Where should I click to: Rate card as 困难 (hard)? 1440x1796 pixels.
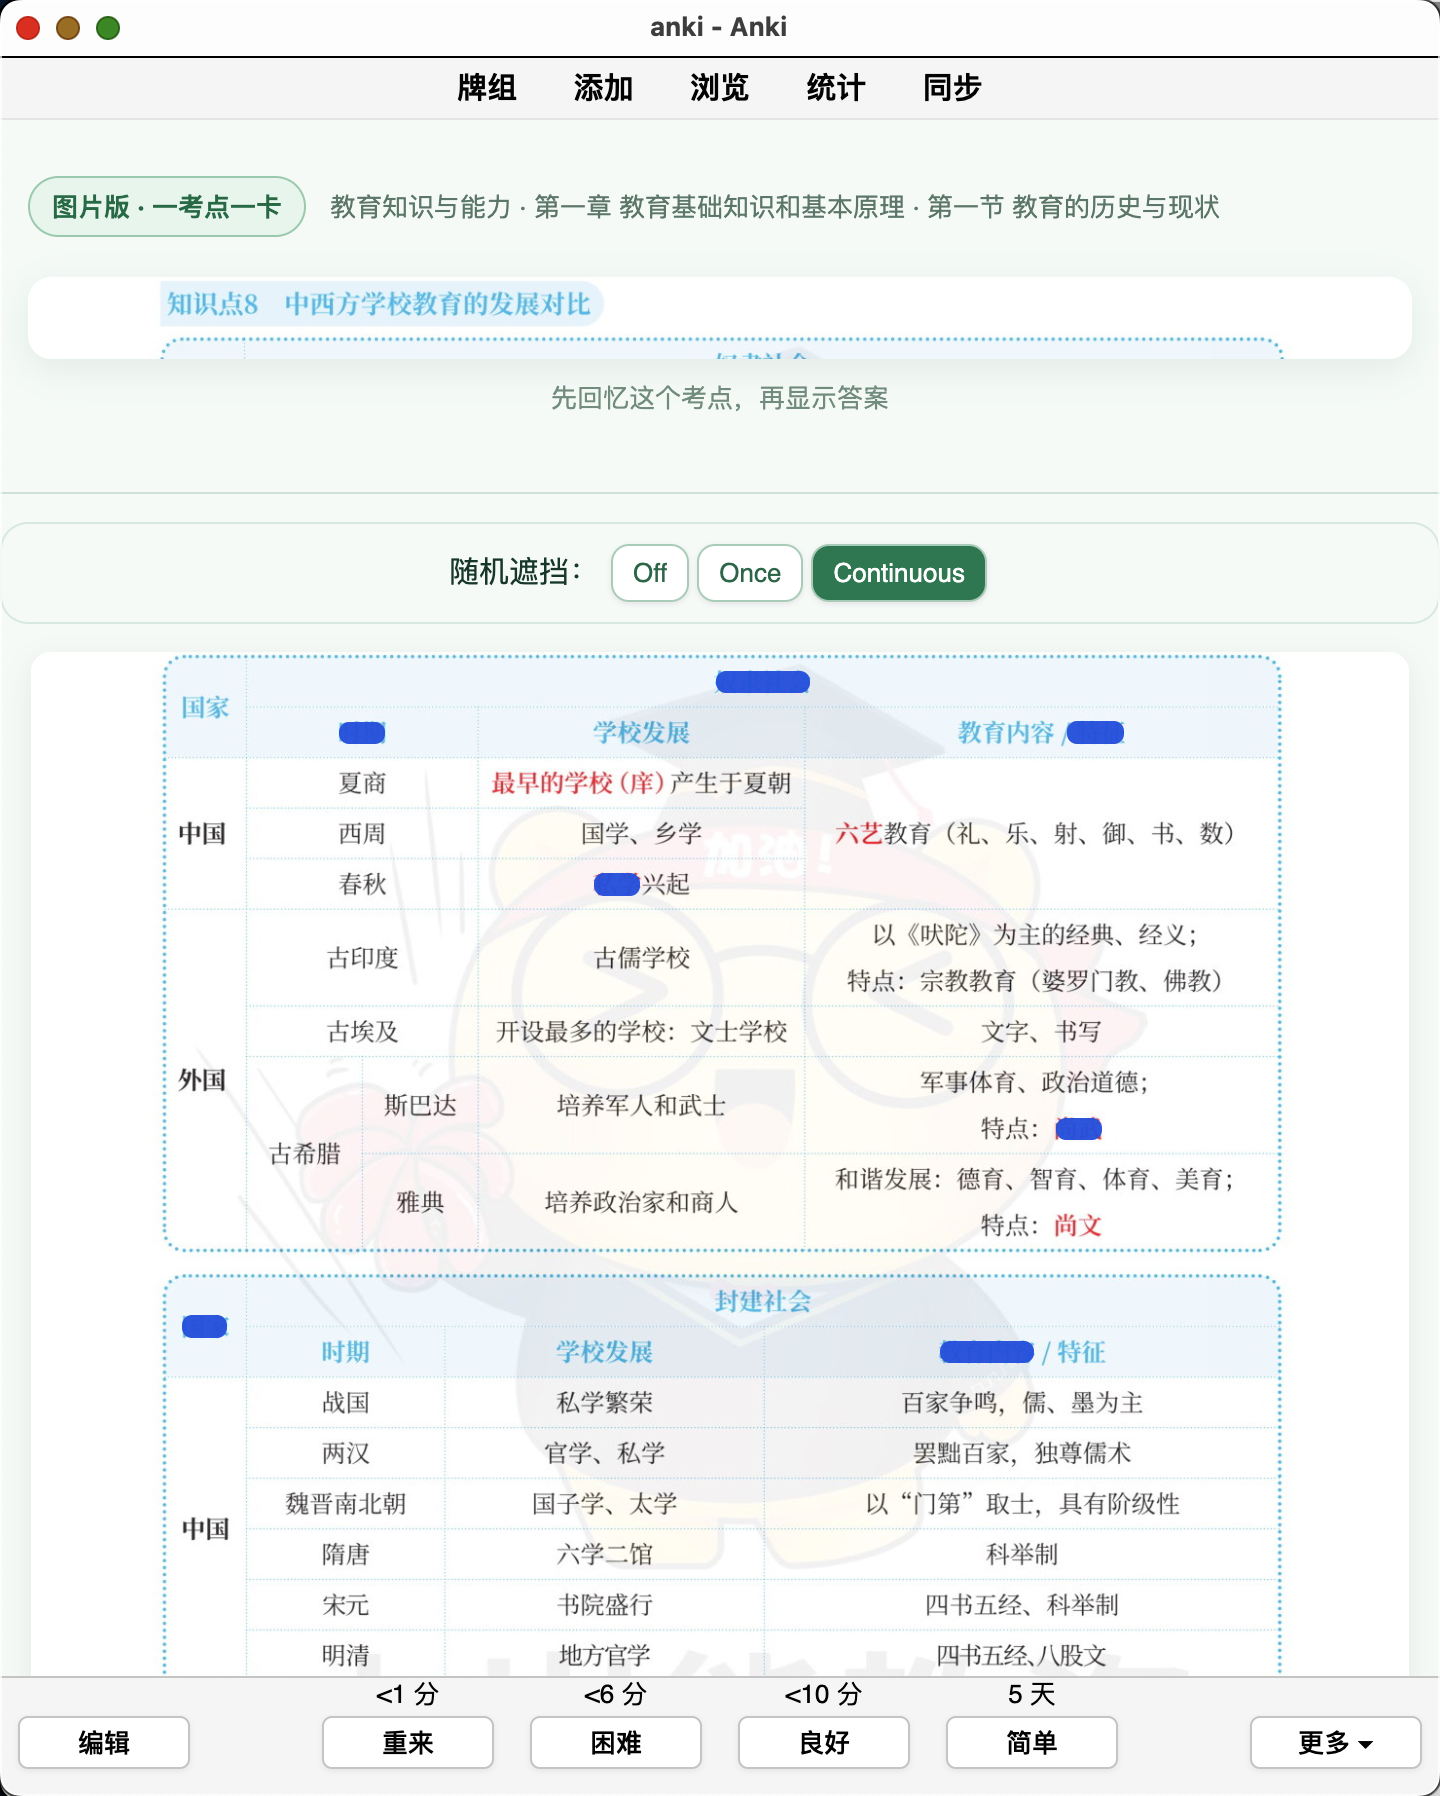click(x=616, y=1743)
